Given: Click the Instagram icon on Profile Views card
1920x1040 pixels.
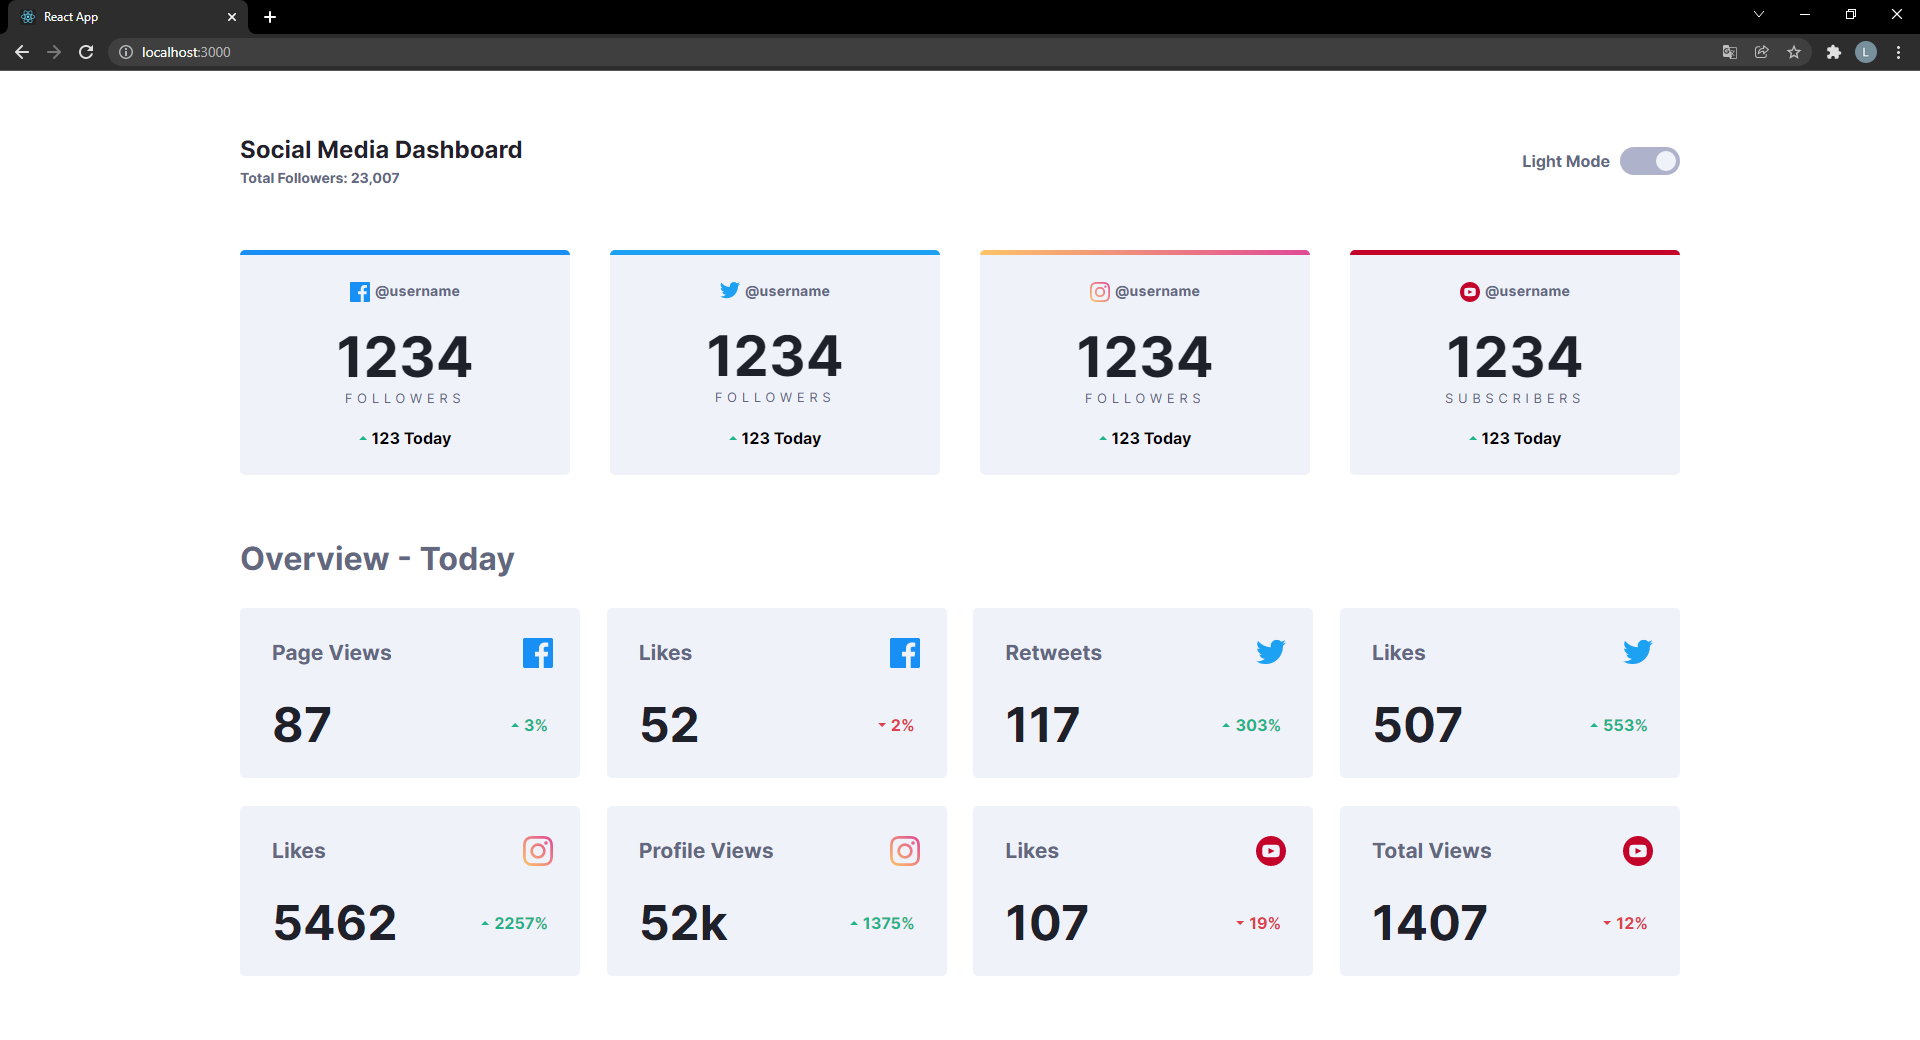Looking at the screenshot, I should pos(905,851).
